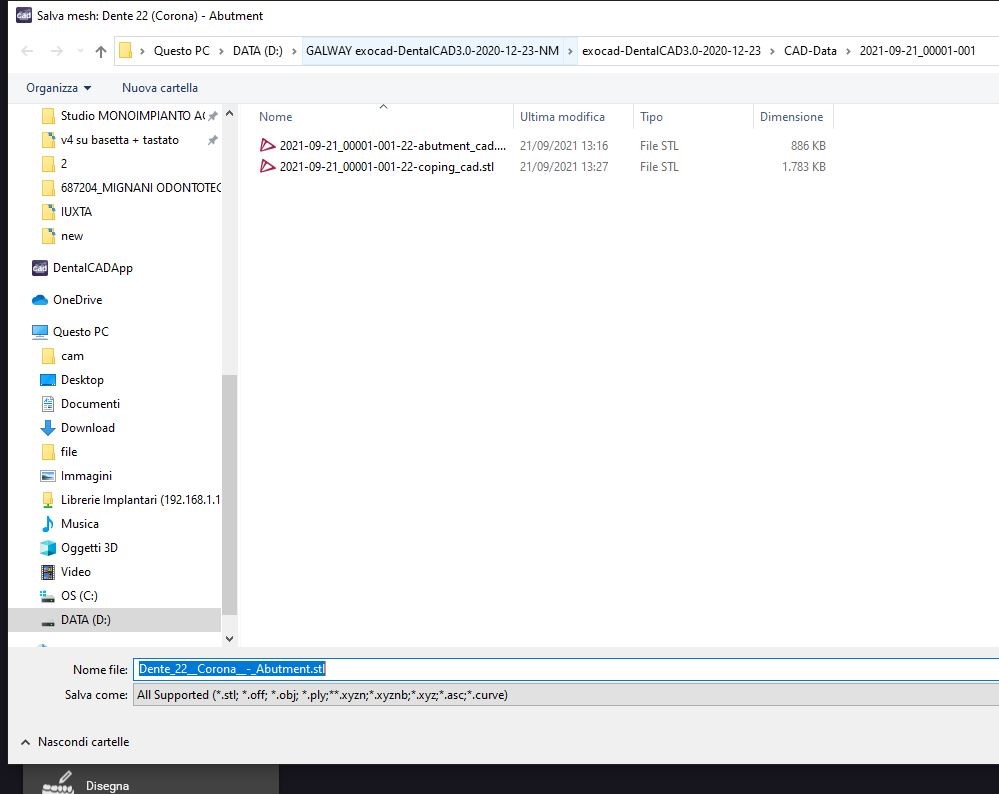Sort files by the Dimensione column
Screen dimensions: 999x794
pos(793,117)
